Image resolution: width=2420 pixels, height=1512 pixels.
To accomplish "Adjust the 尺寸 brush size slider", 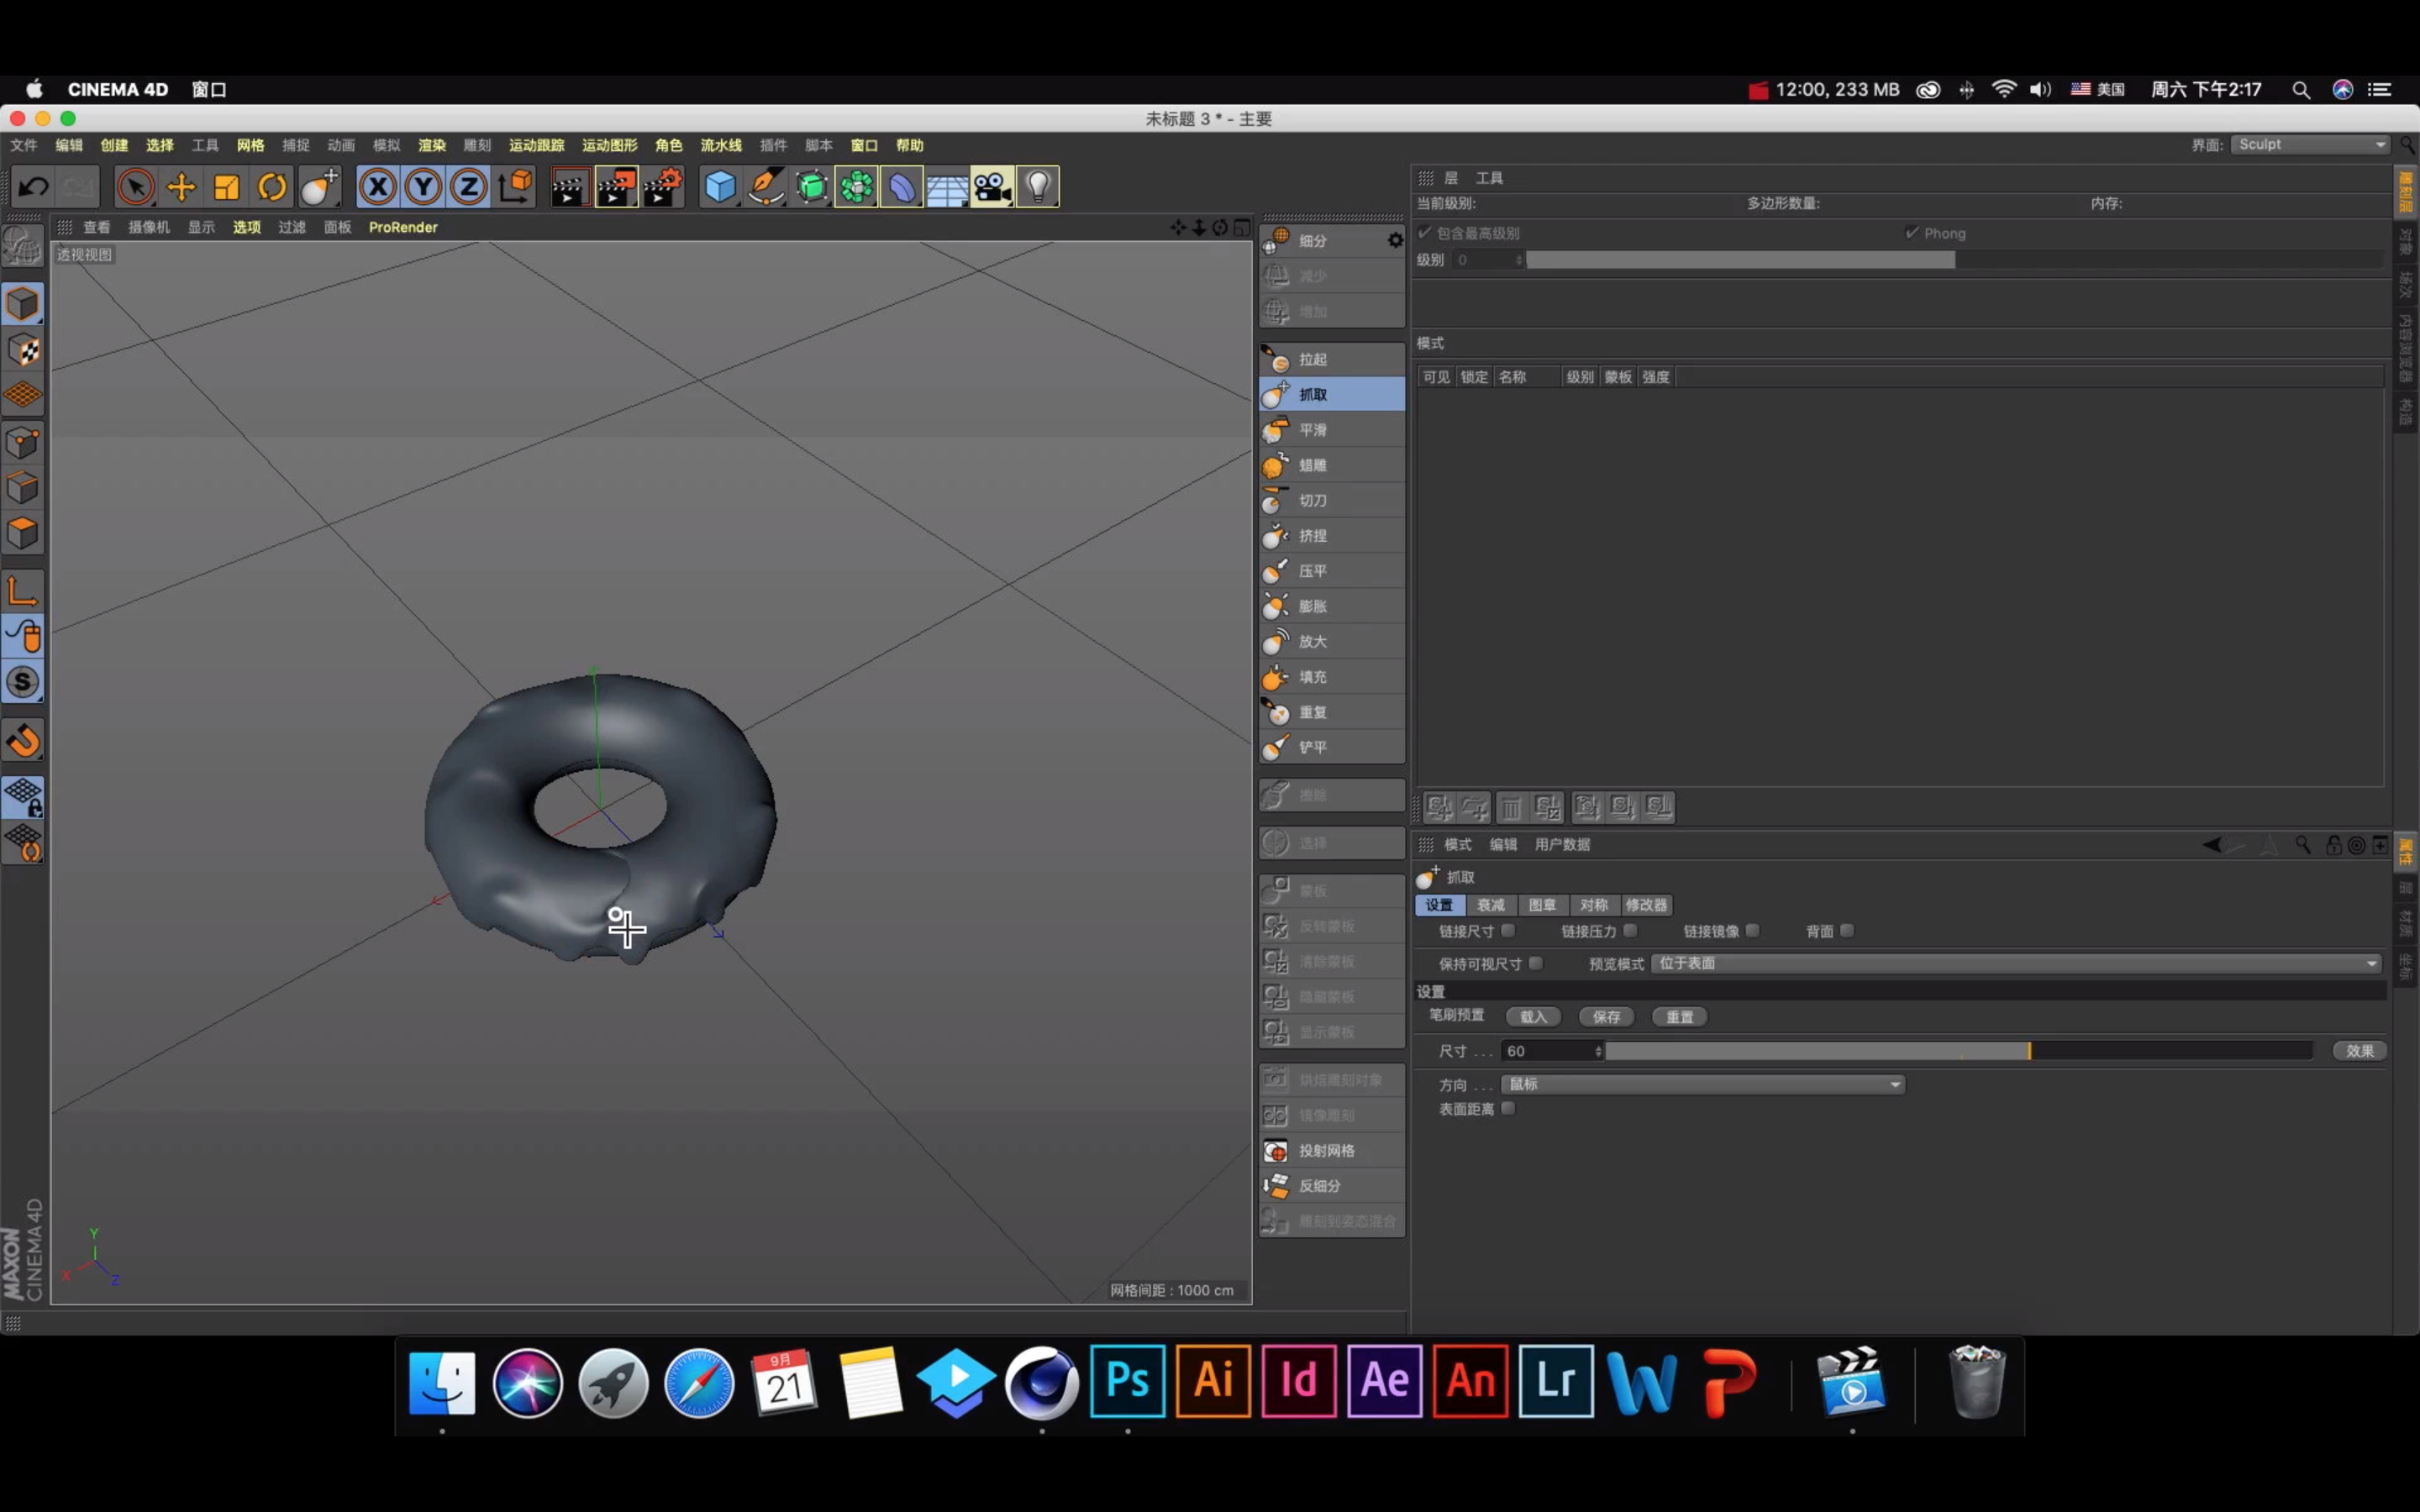I will pos(1958,1051).
